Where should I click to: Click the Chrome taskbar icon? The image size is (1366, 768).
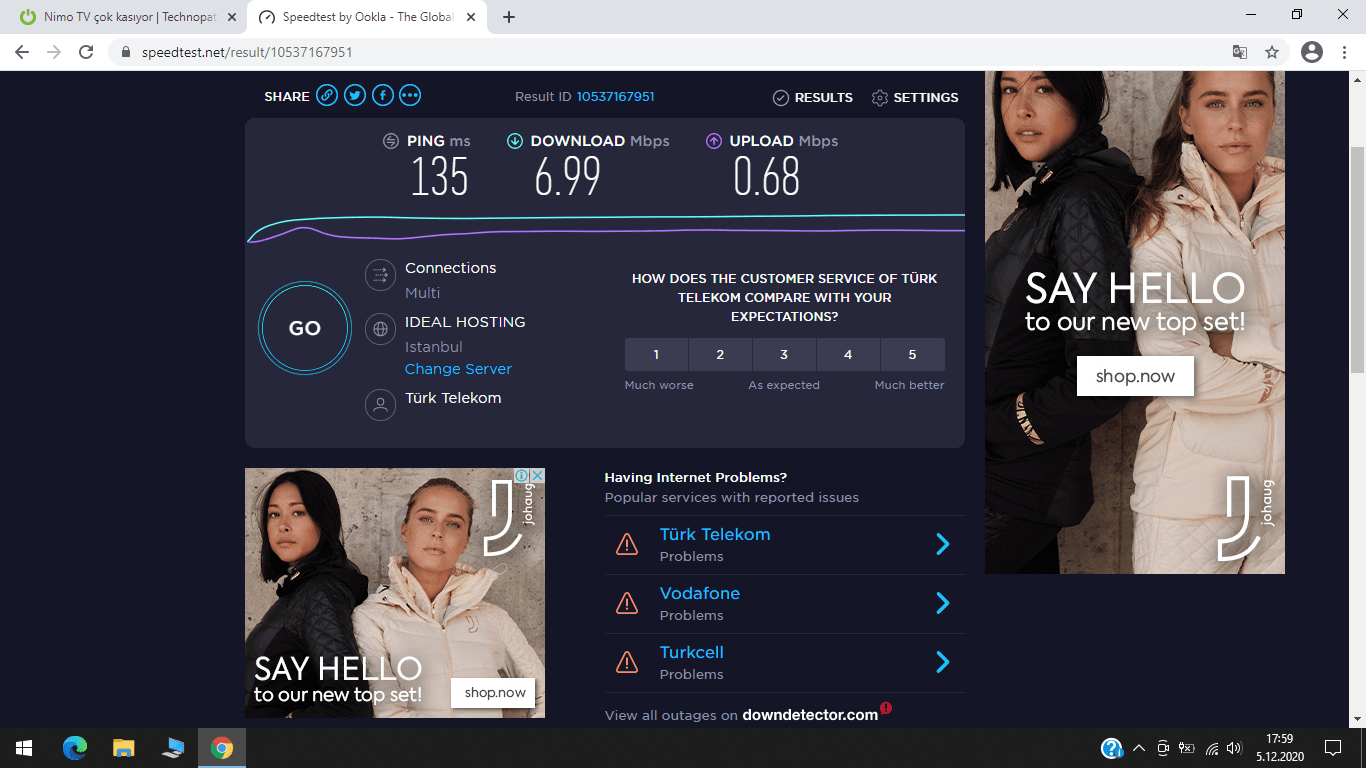(x=222, y=748)
